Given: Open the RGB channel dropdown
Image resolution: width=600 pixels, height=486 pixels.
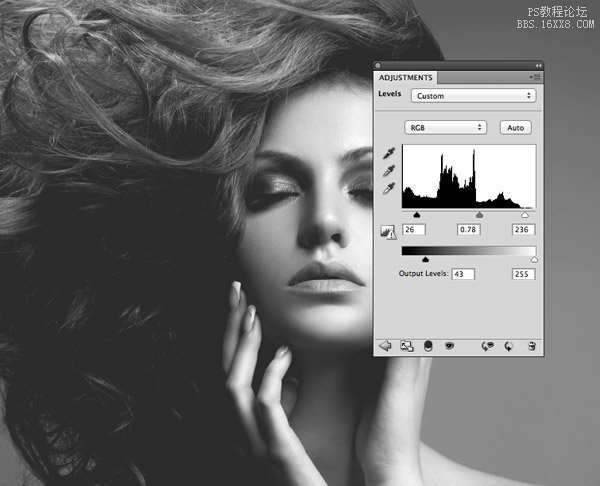Looking at the screenshot, I should coord(445,127).
